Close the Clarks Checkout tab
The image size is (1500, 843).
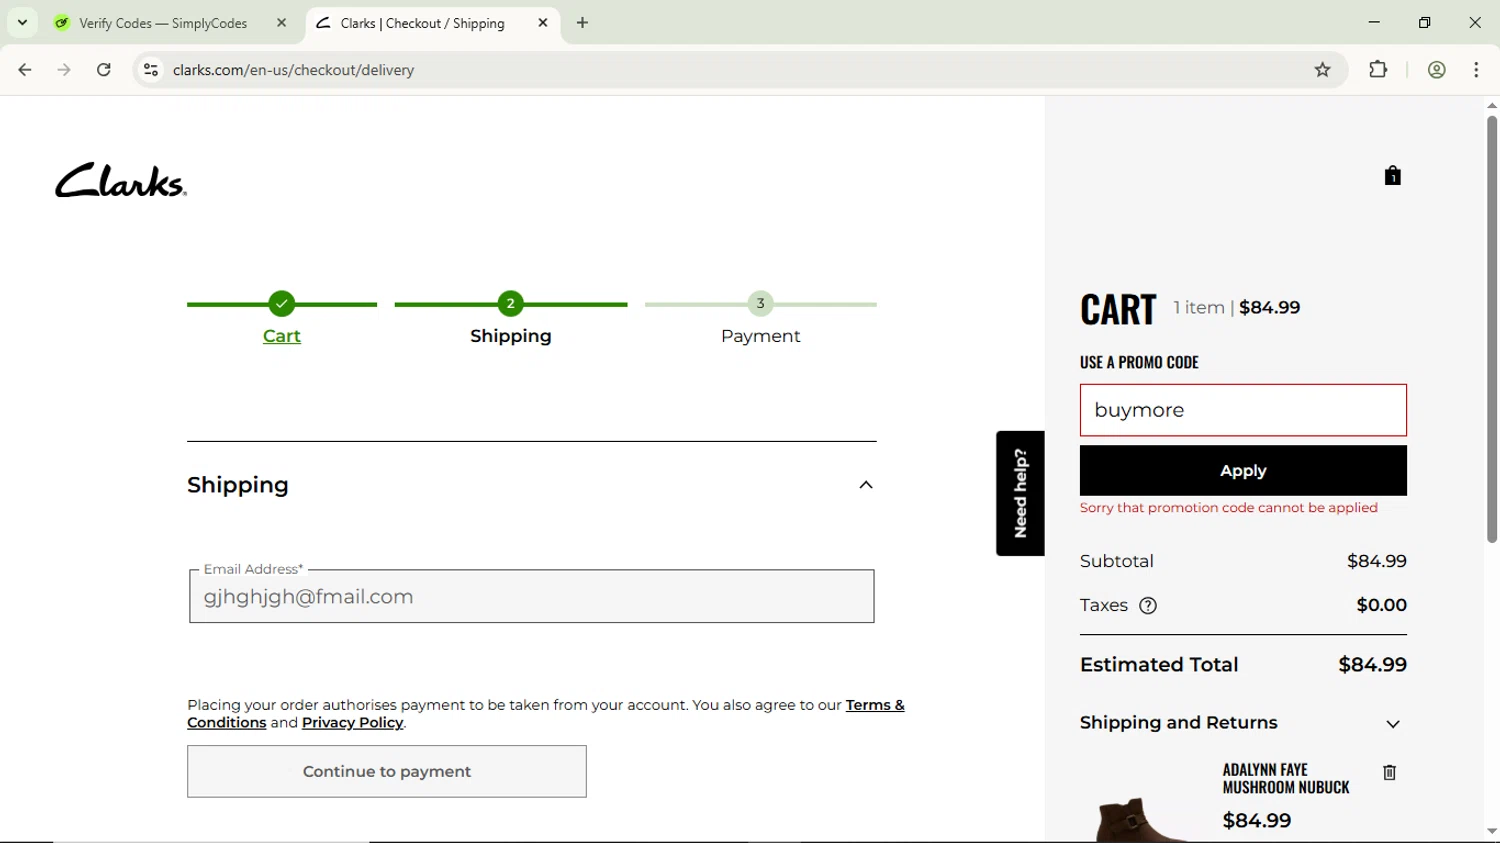pyautogui.click(x=543, y=23)
